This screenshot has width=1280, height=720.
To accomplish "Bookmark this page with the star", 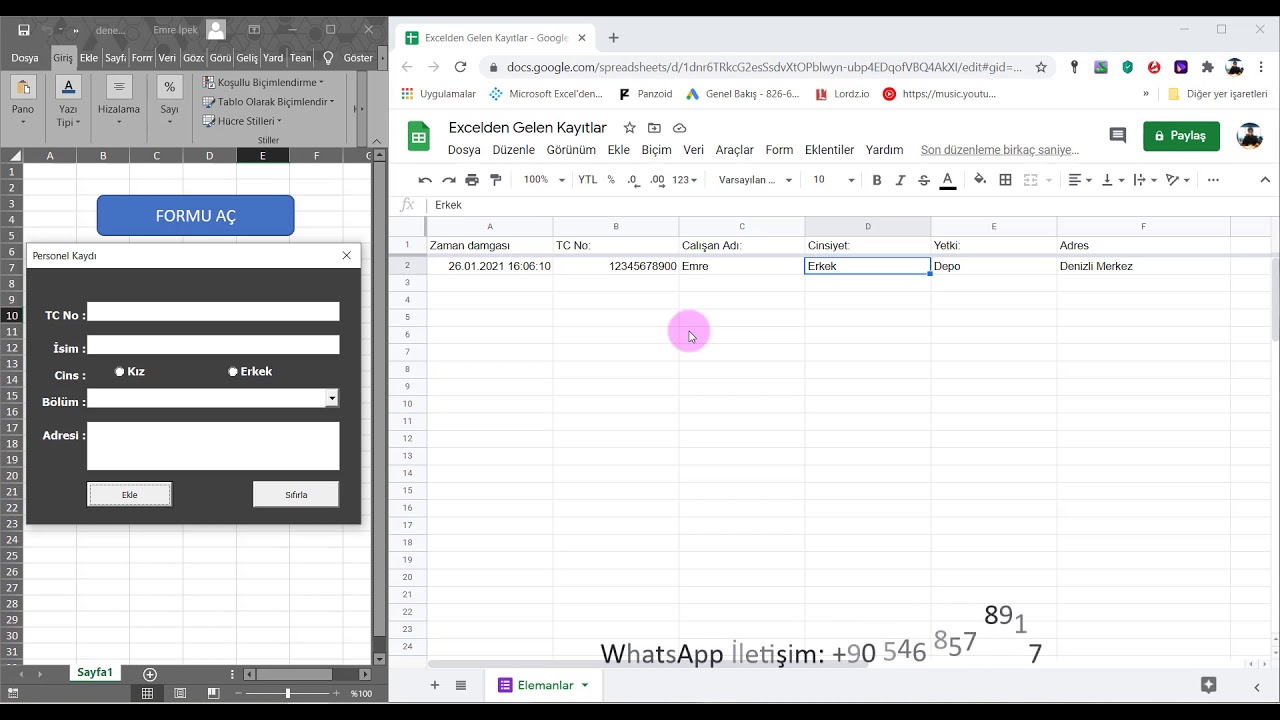I will pos(1041,67).
